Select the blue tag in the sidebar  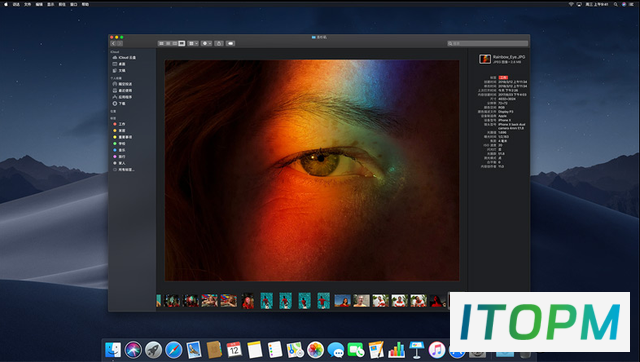pos(119,150)
